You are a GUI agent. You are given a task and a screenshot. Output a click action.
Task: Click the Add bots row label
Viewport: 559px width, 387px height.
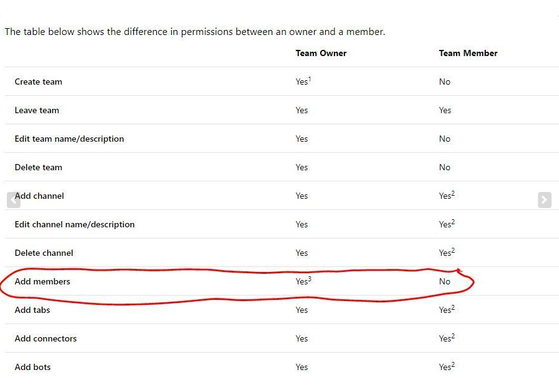tap(32, 367)
